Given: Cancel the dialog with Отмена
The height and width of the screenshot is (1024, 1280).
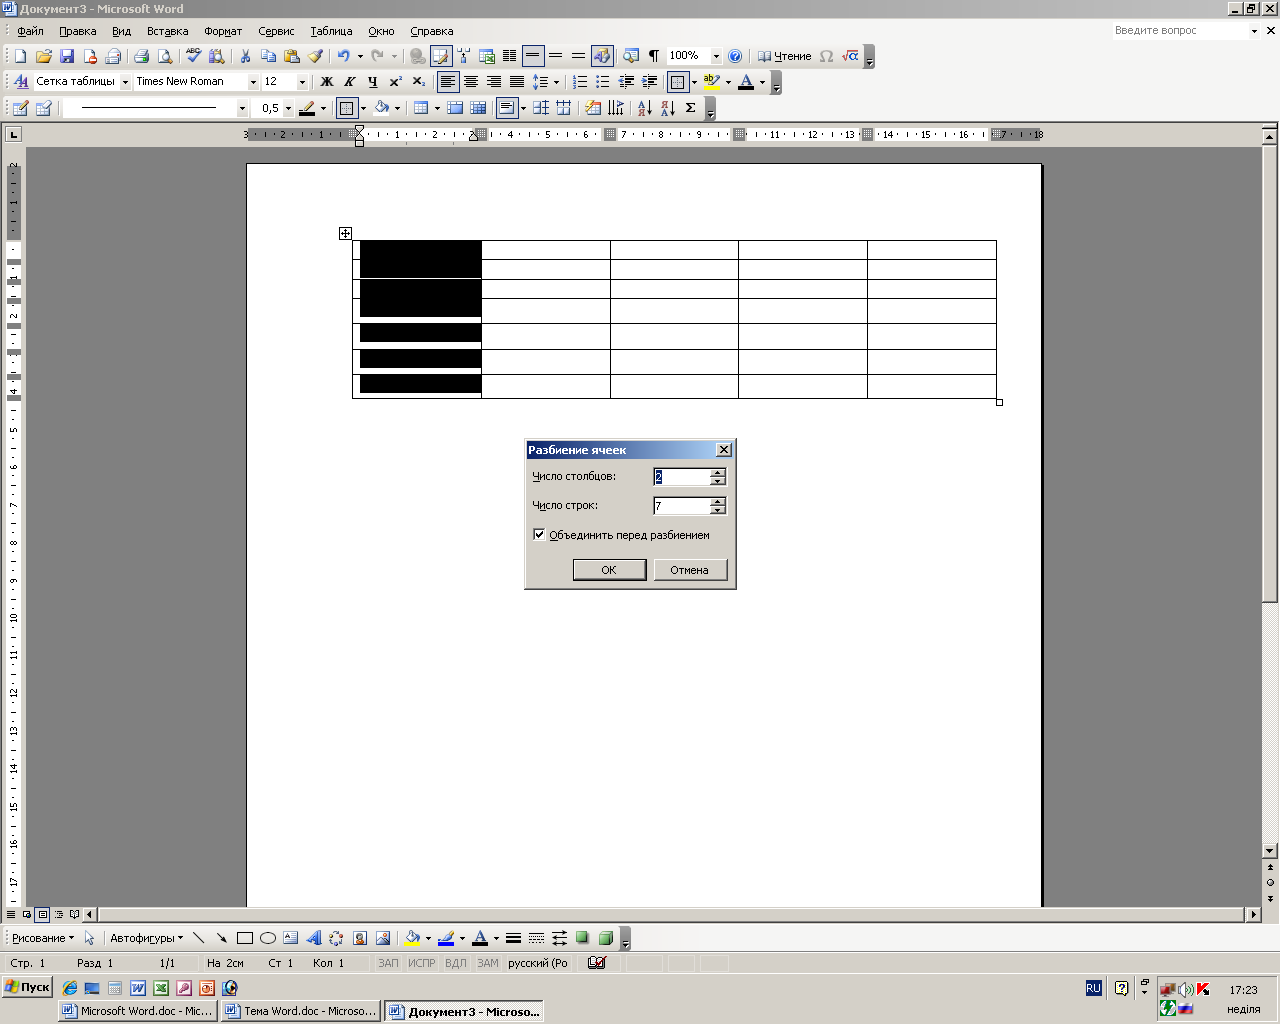Looking at the screenshot, I should point(690,570).
